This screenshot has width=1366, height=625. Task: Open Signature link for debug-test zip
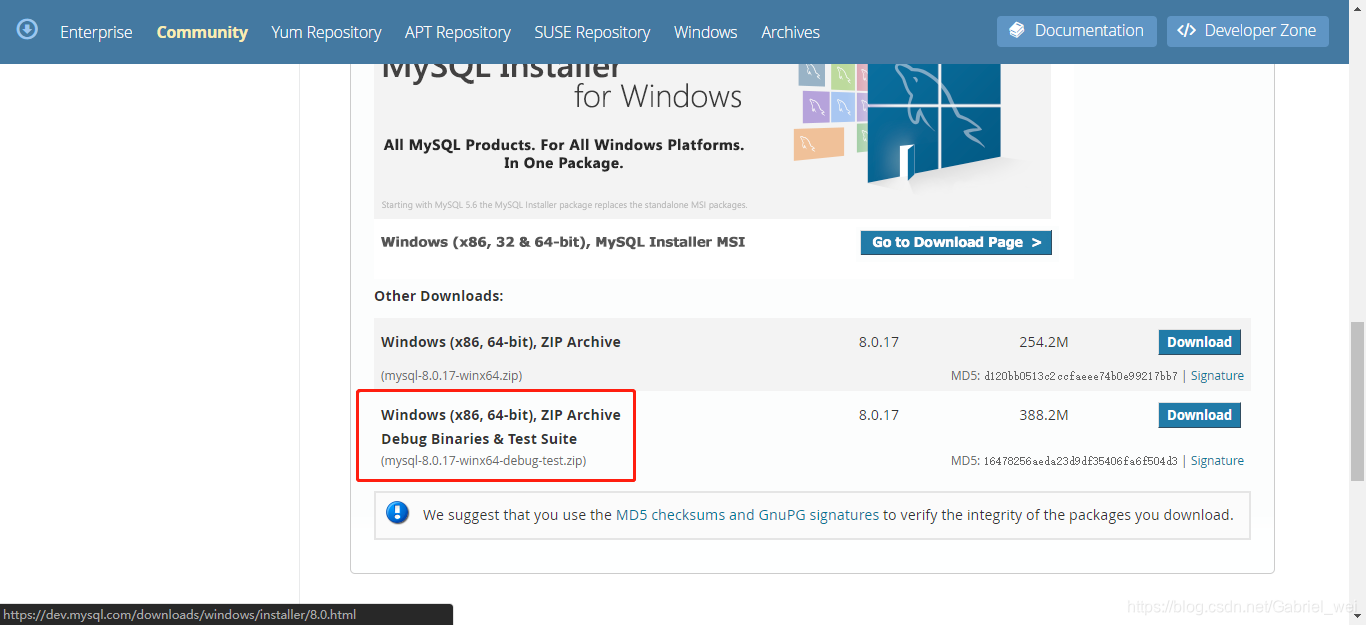click(1217, 461)
